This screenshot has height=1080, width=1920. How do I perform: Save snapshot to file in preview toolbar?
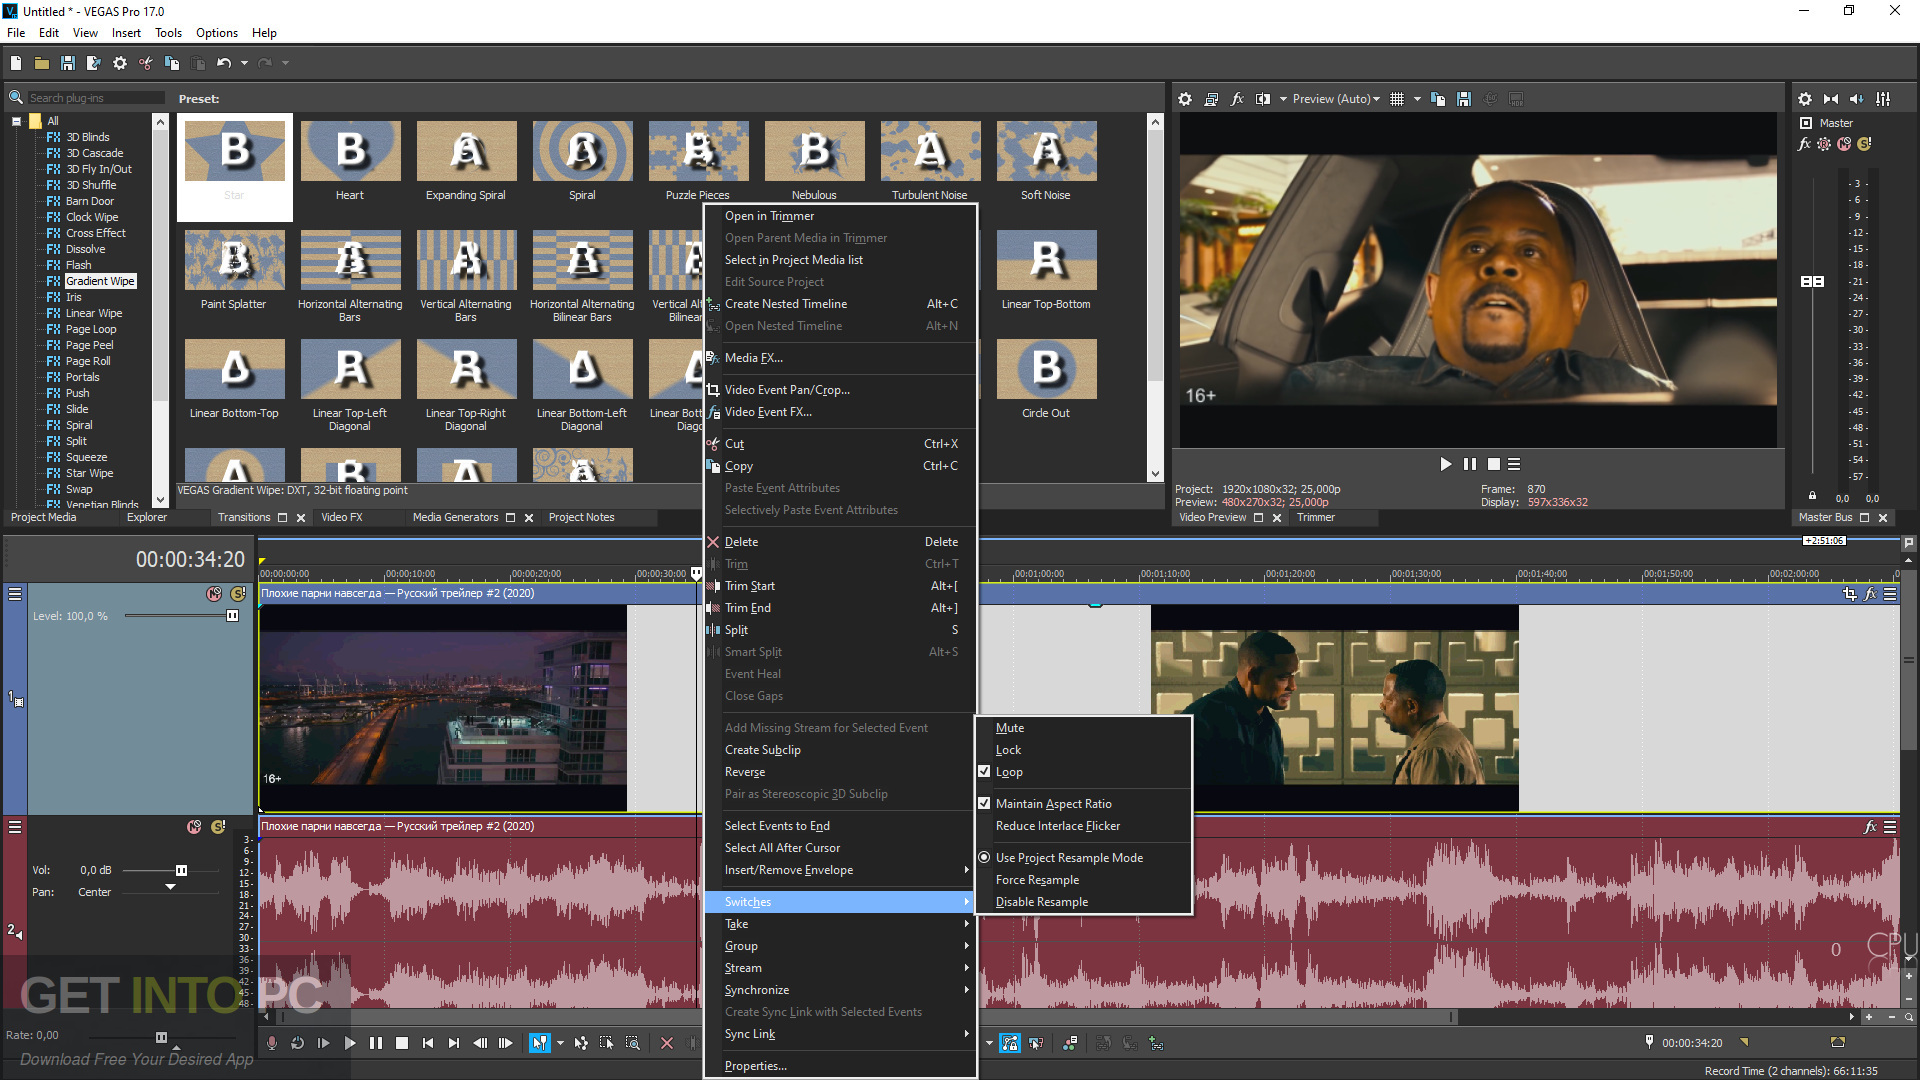point(1464,99)
